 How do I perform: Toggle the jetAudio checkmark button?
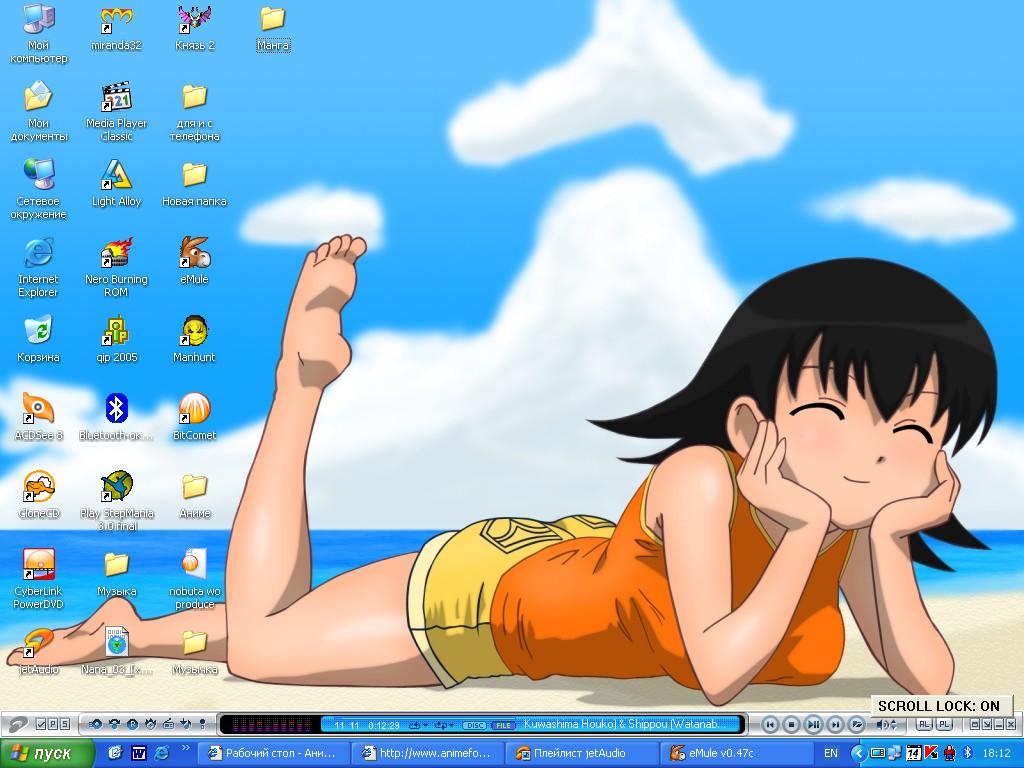(41, 724)
